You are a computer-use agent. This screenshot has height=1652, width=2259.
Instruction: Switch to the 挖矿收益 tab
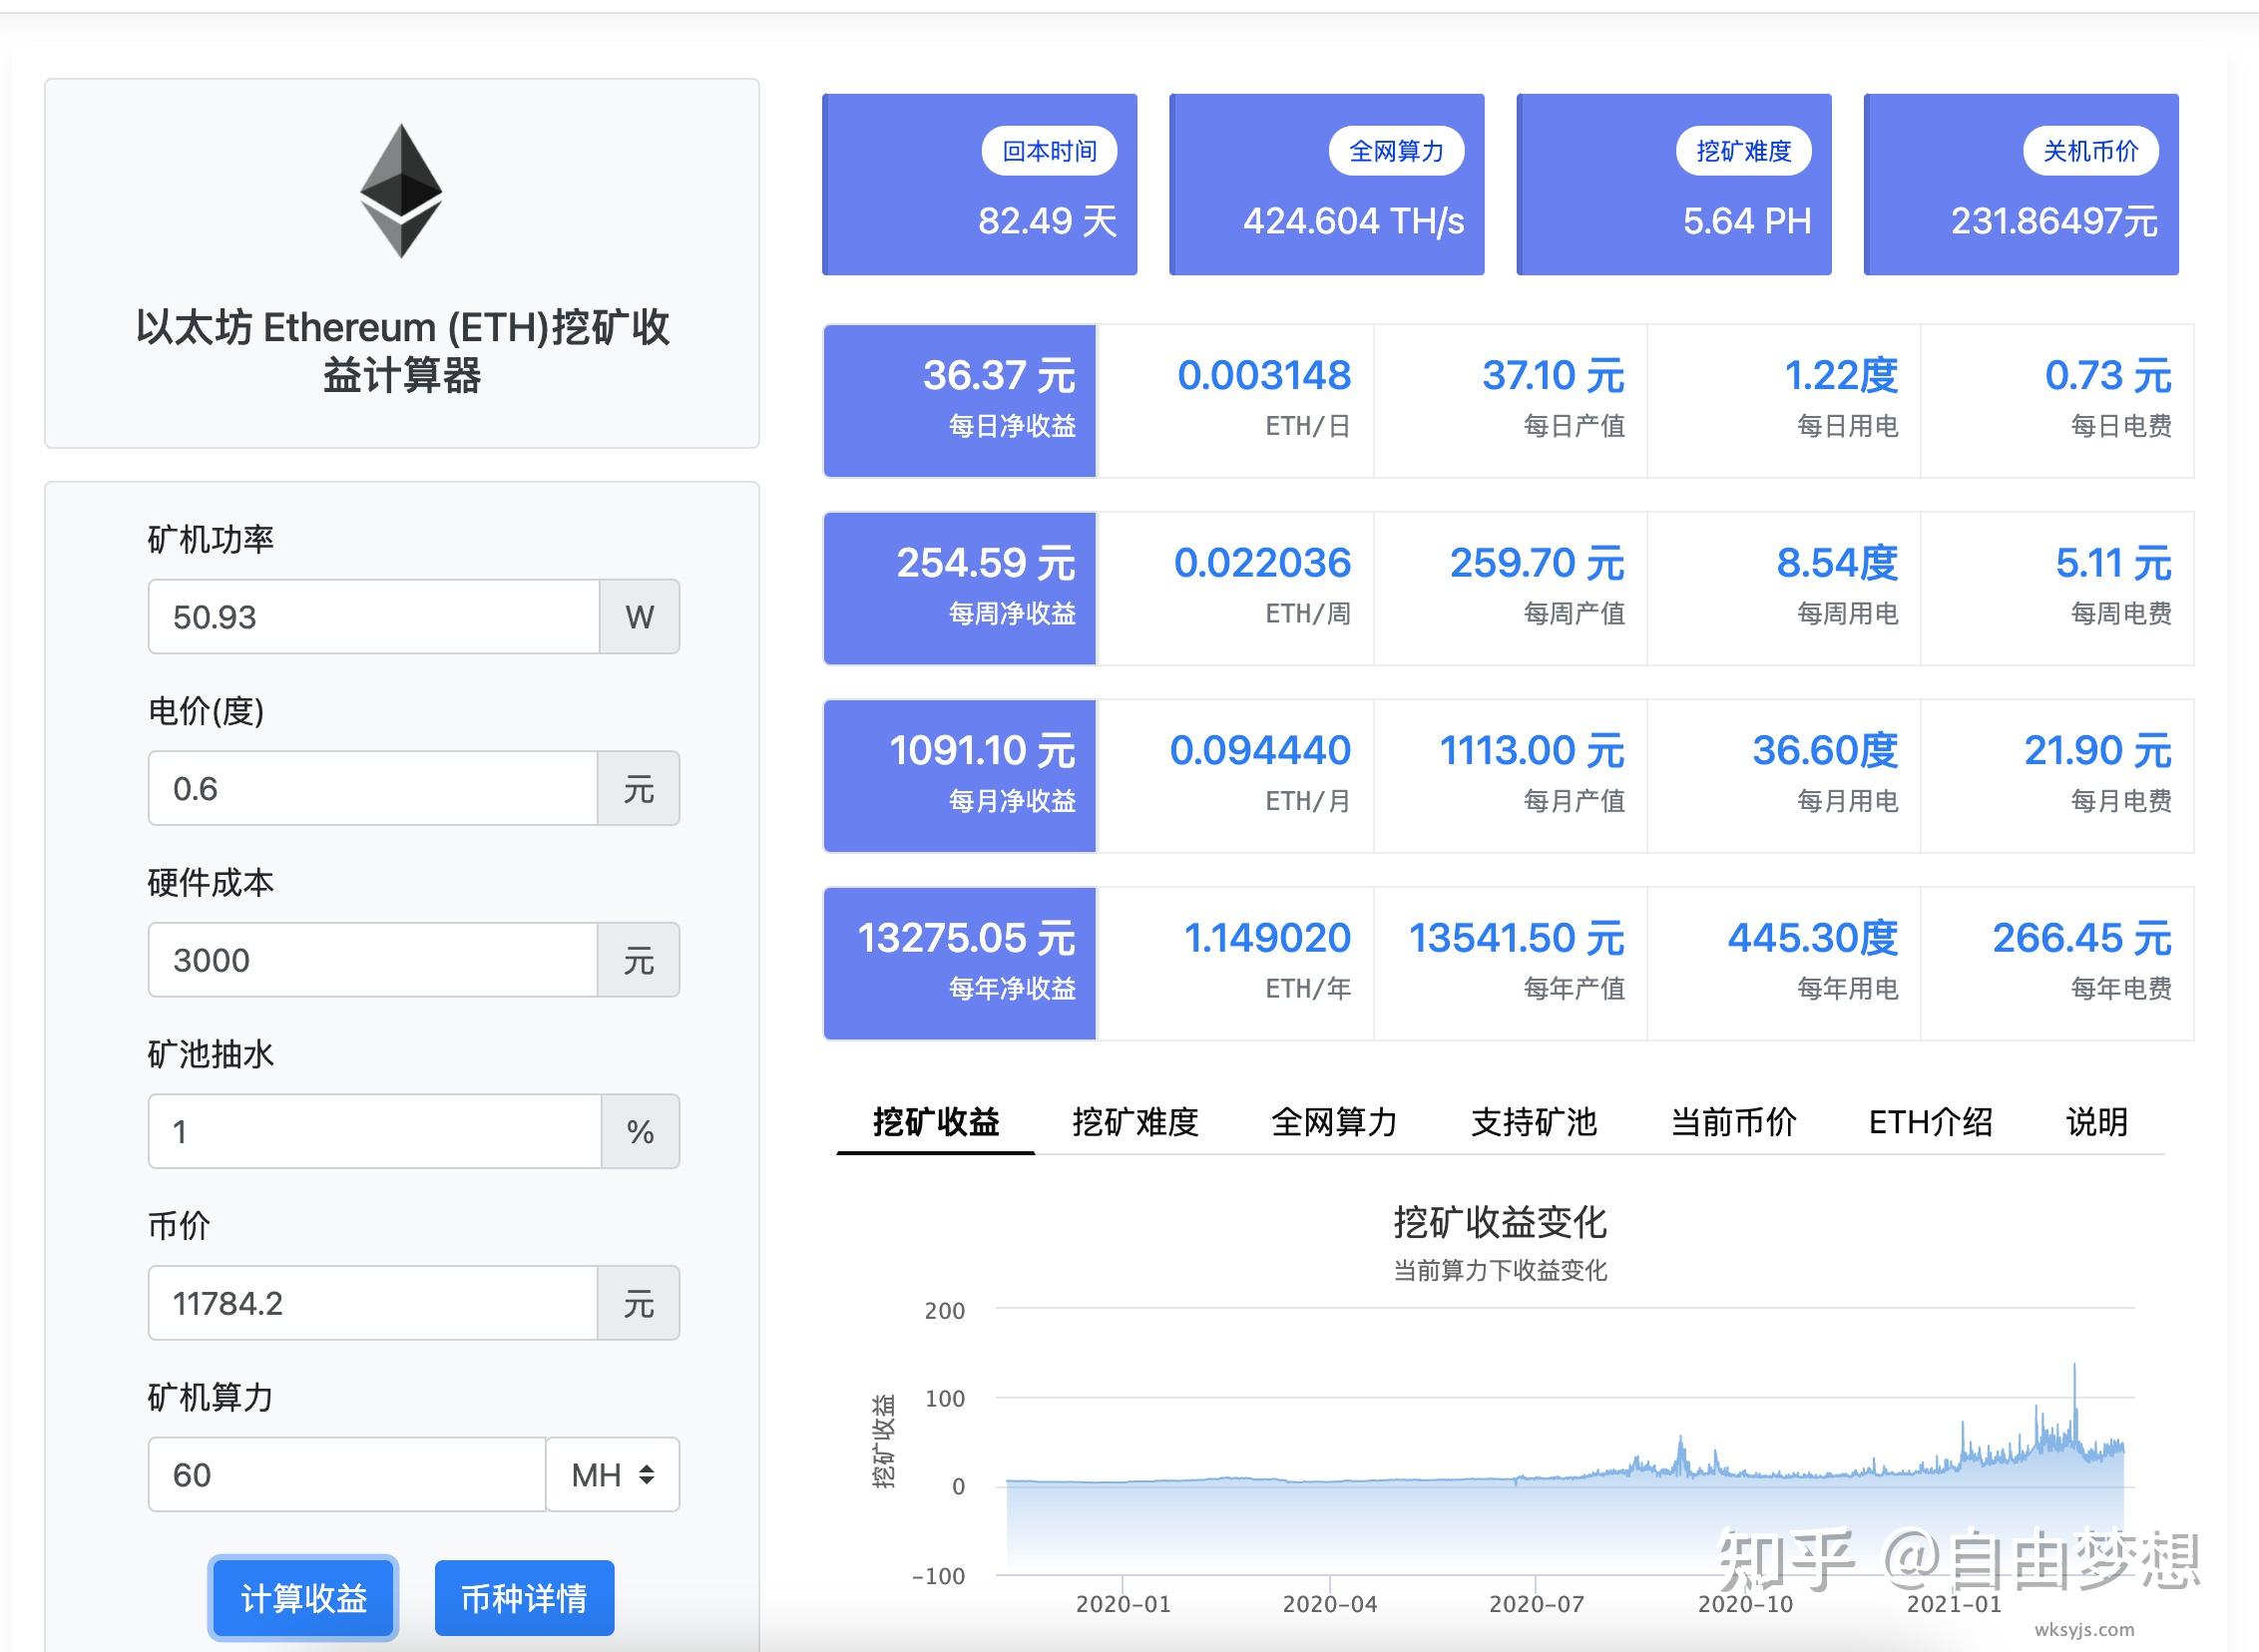tap(935, 1122)
